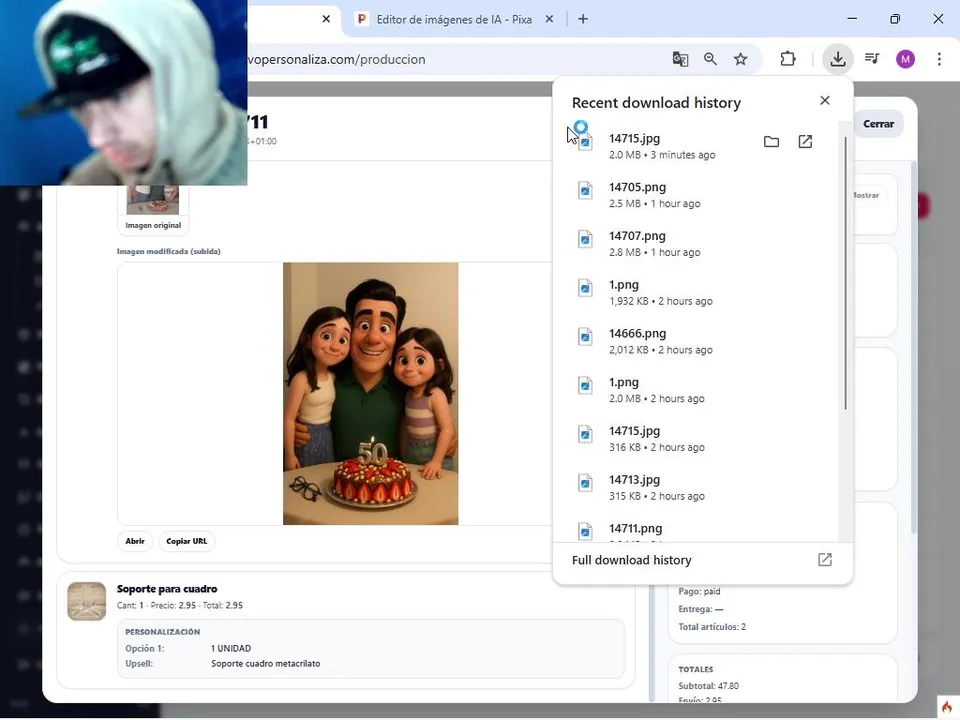The height and width of the screenshot is (720, 960).
Task: Click the Soporte cuadro metacrilato upsell text
Action: pos(266,664)
